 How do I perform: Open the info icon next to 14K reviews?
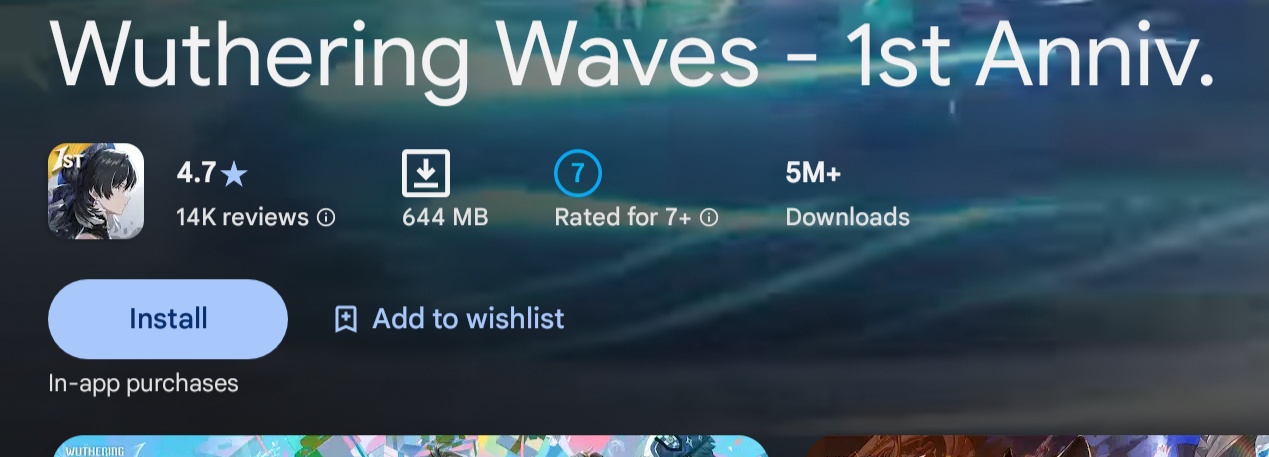(326, 217)
